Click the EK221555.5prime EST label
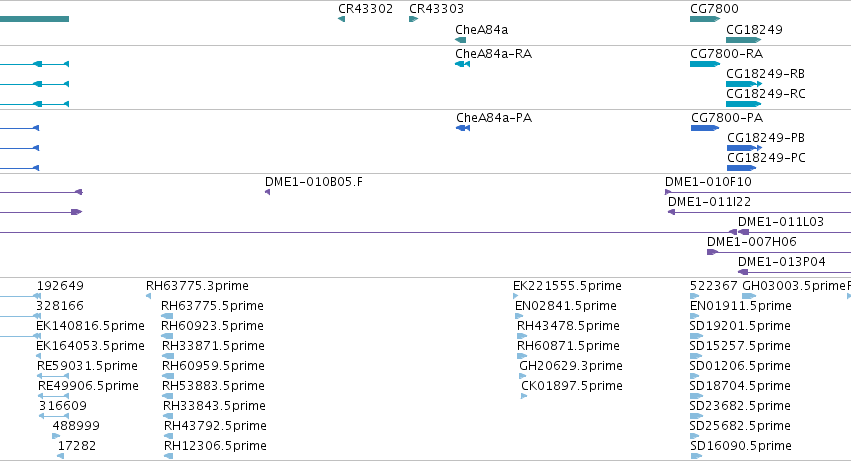The image size is (851, 461). point(567,286)
